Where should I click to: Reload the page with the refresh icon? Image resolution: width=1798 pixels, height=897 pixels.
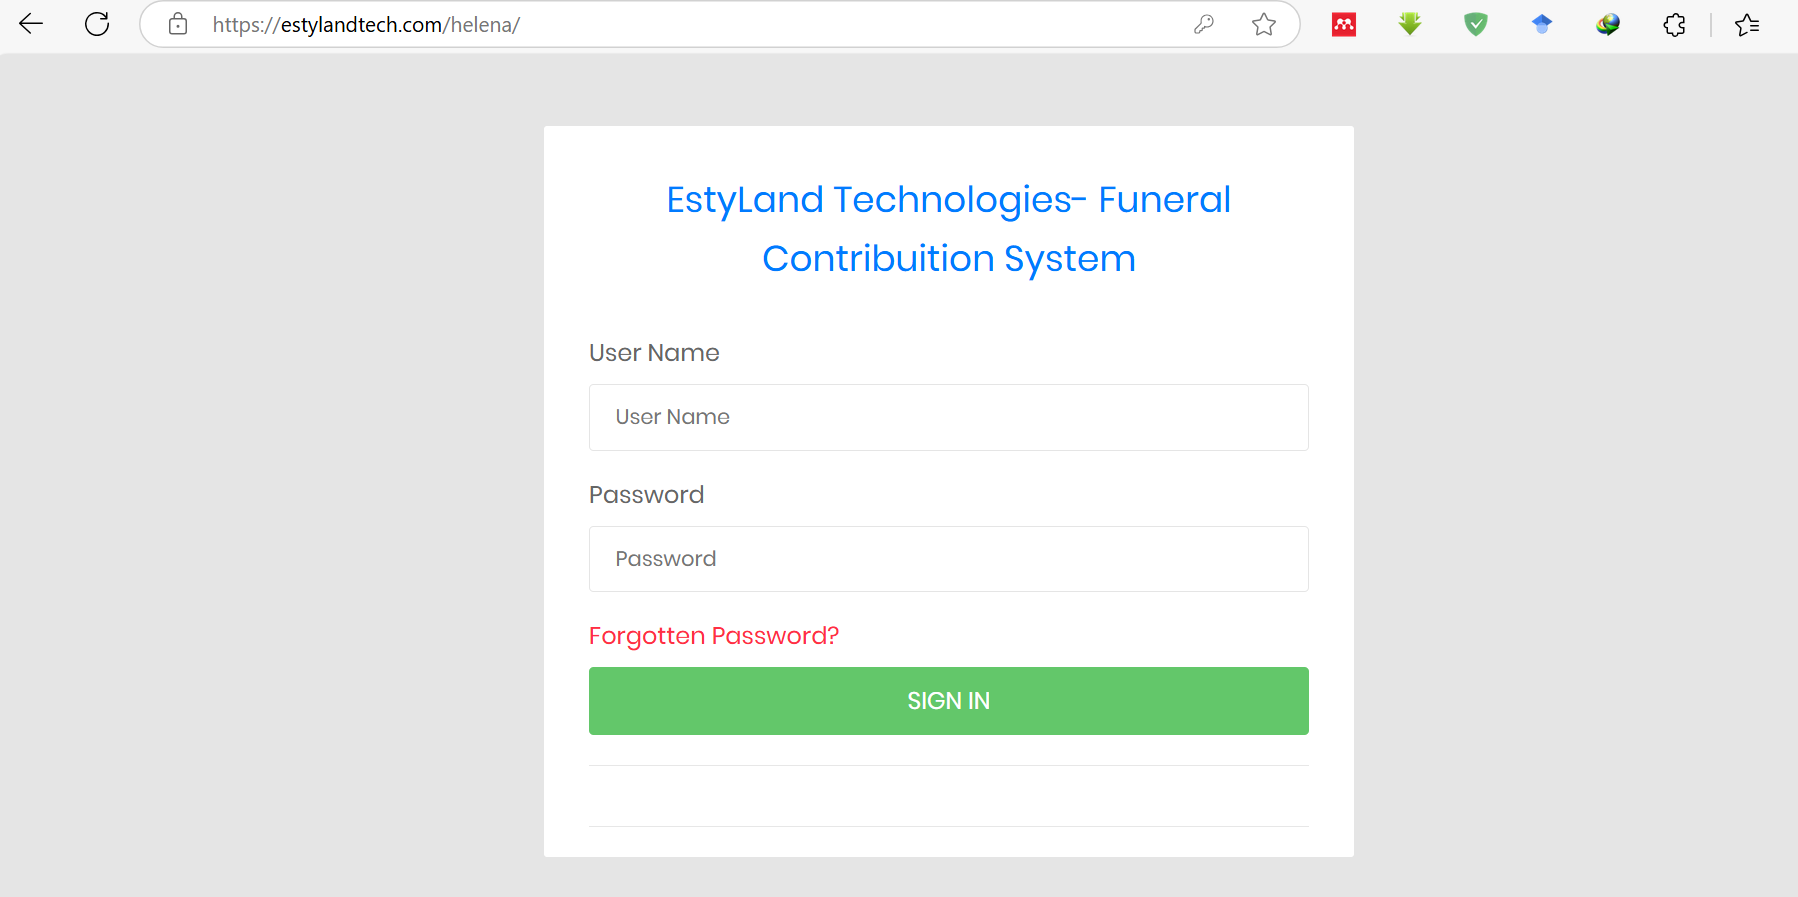click(97, 24)
